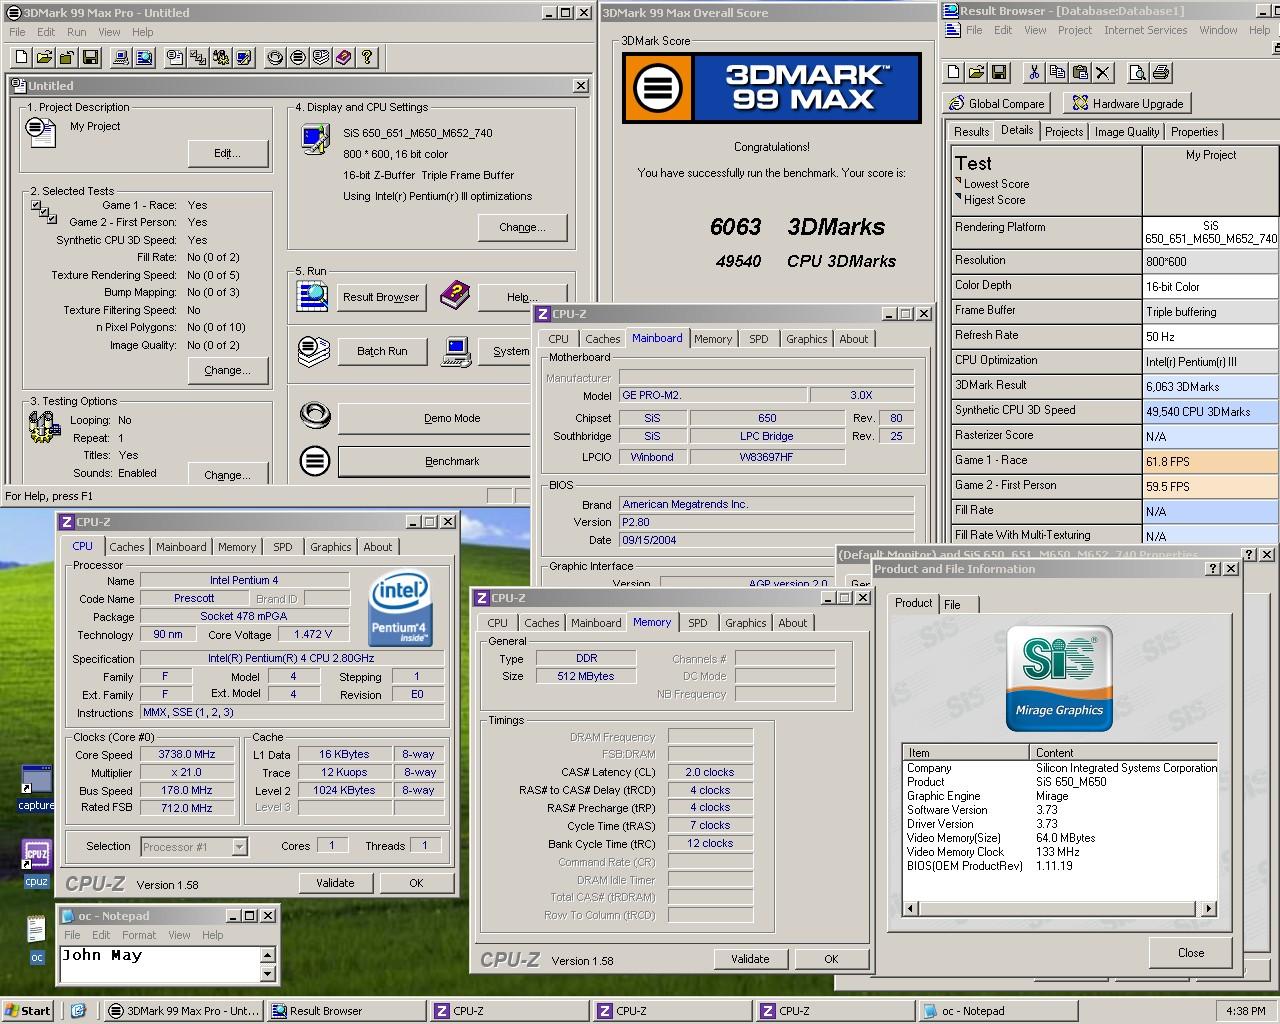Click the purple book icon beside Help button
Screen dimensions: 1280x1024
tap(455, 295)
